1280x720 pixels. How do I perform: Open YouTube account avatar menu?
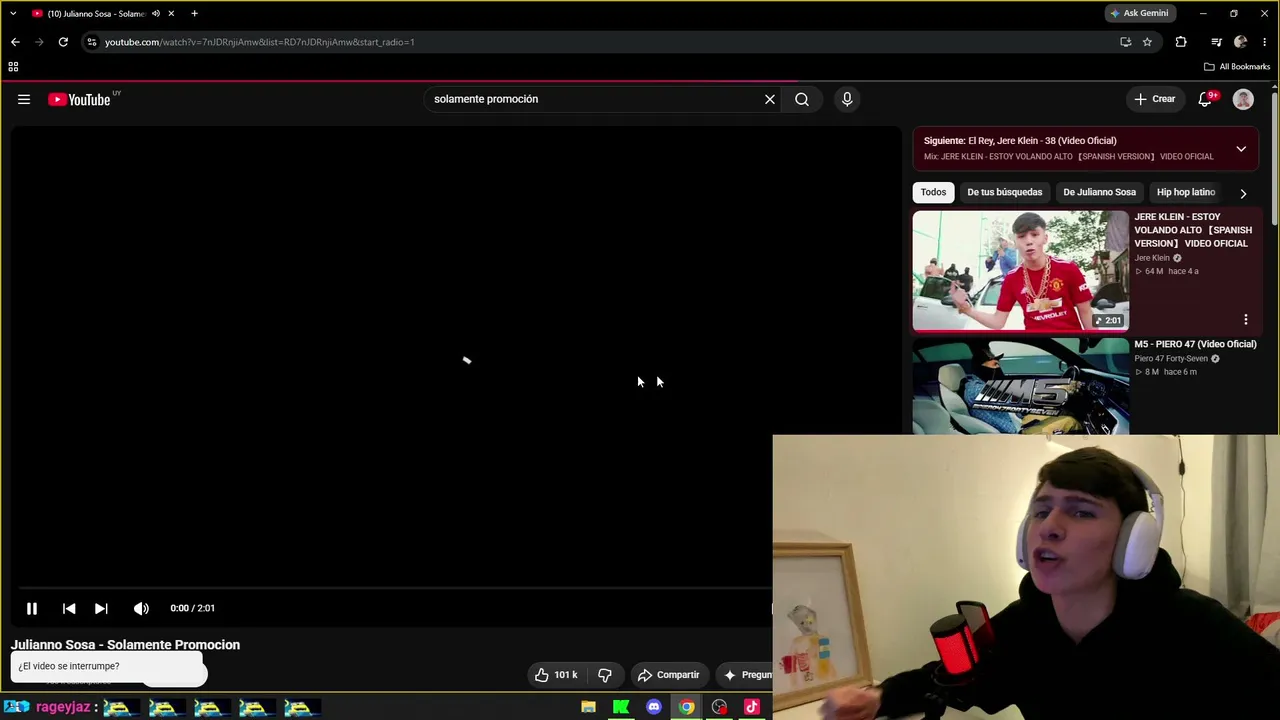pos(1243,99)
